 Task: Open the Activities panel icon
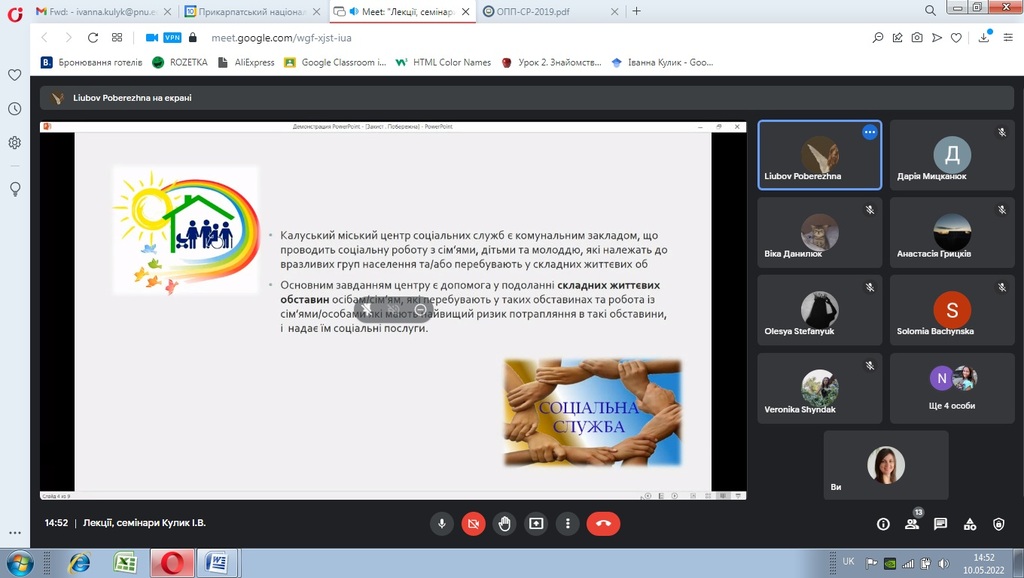(969, 523)
